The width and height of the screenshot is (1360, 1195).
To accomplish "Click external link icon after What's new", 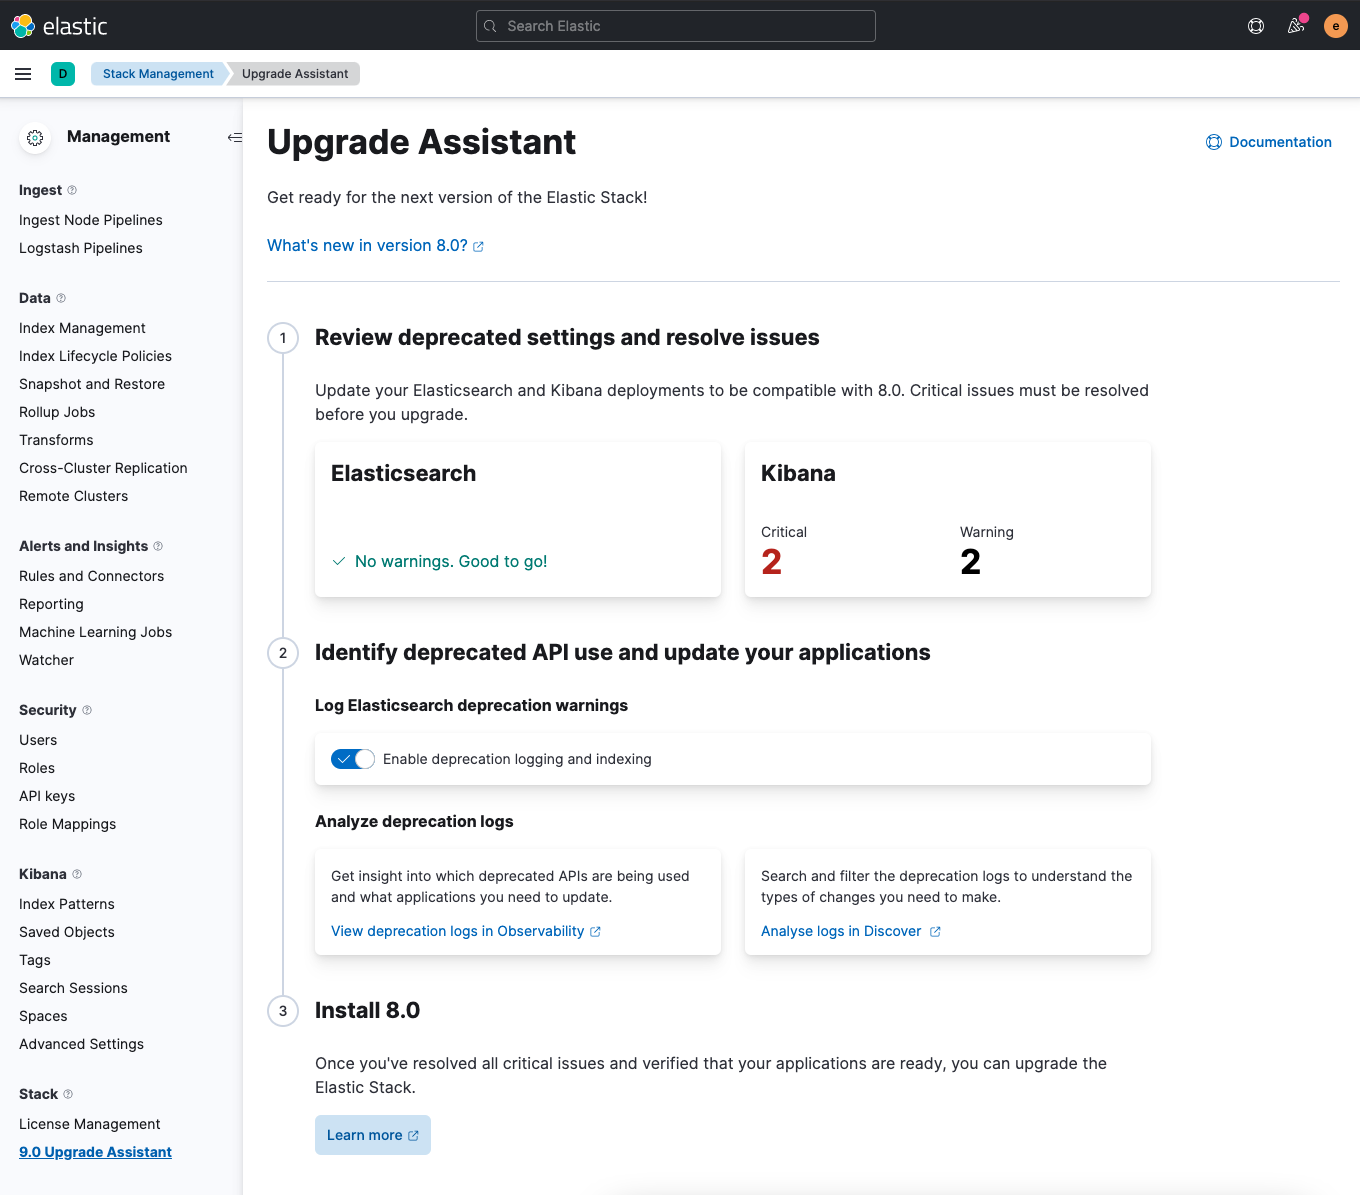I will point(478,247).
